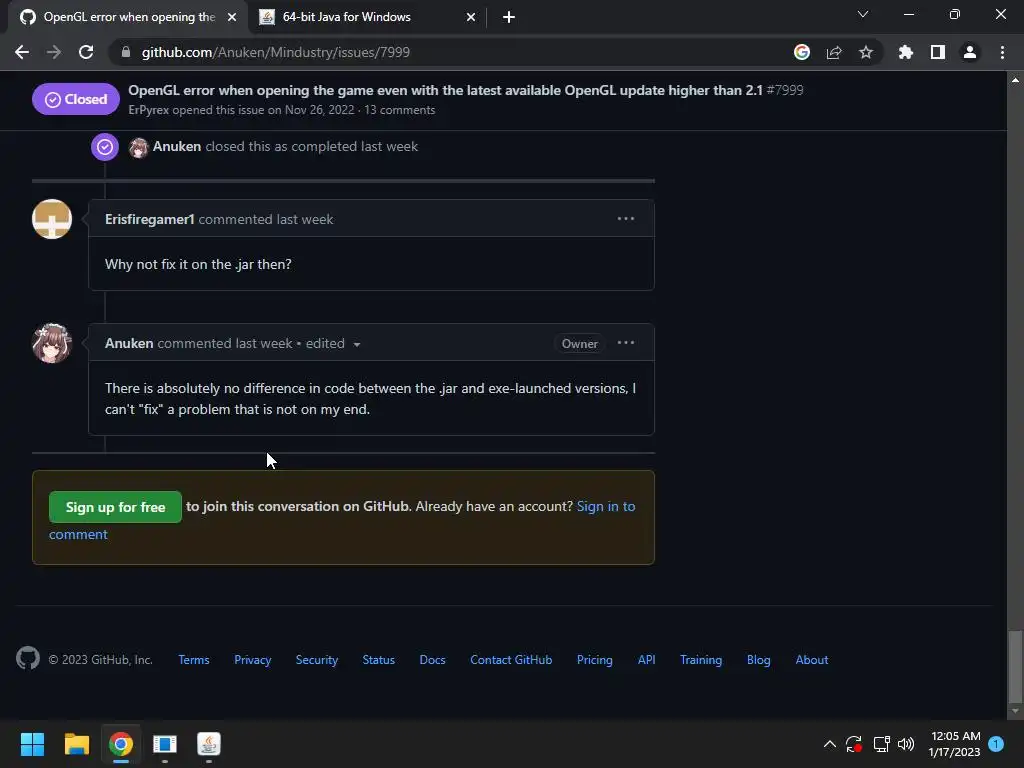The image size is (1024, 768).
Task: Click the Closed status badge
Action: (x=76, y=99)
